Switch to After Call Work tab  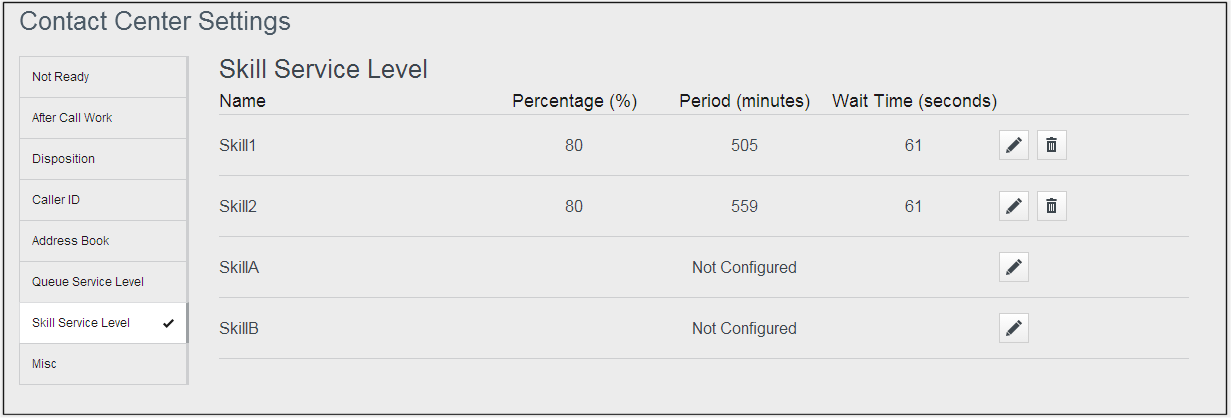(x=103, y=118)
